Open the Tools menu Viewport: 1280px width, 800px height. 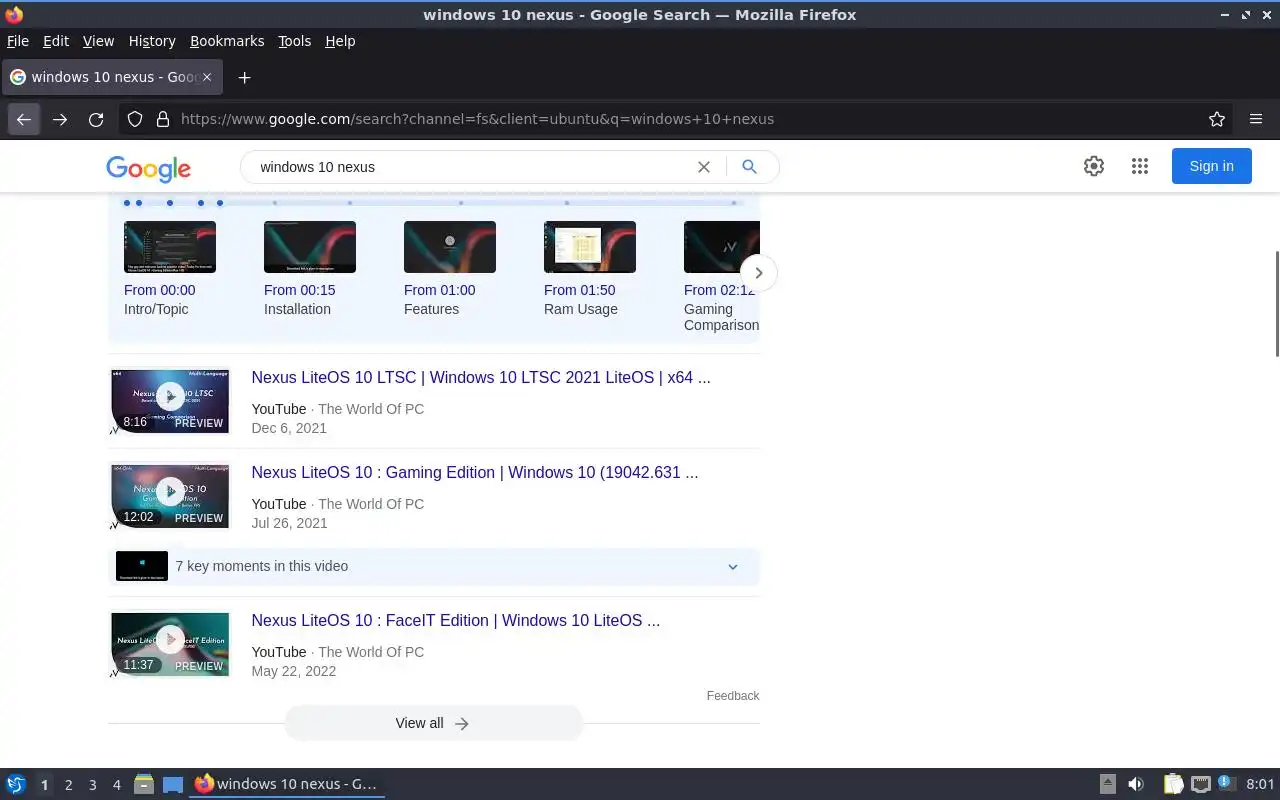click(x=294, y=41)
